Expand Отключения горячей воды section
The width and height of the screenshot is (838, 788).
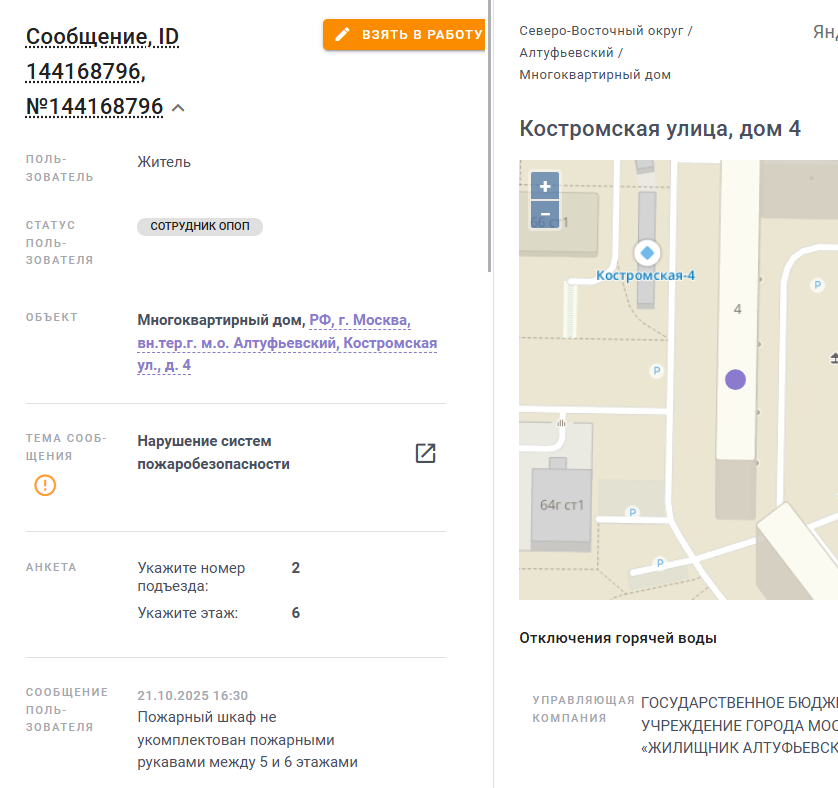[618, 638]
